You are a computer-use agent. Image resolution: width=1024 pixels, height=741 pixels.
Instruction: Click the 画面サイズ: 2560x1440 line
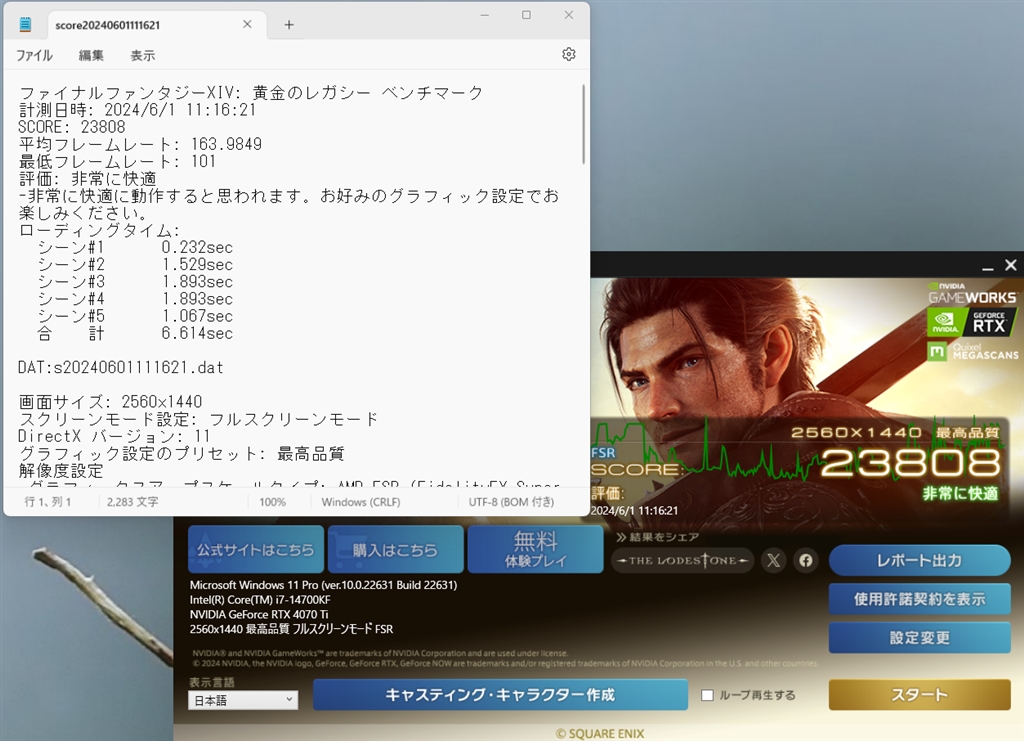tap(110, 402)
